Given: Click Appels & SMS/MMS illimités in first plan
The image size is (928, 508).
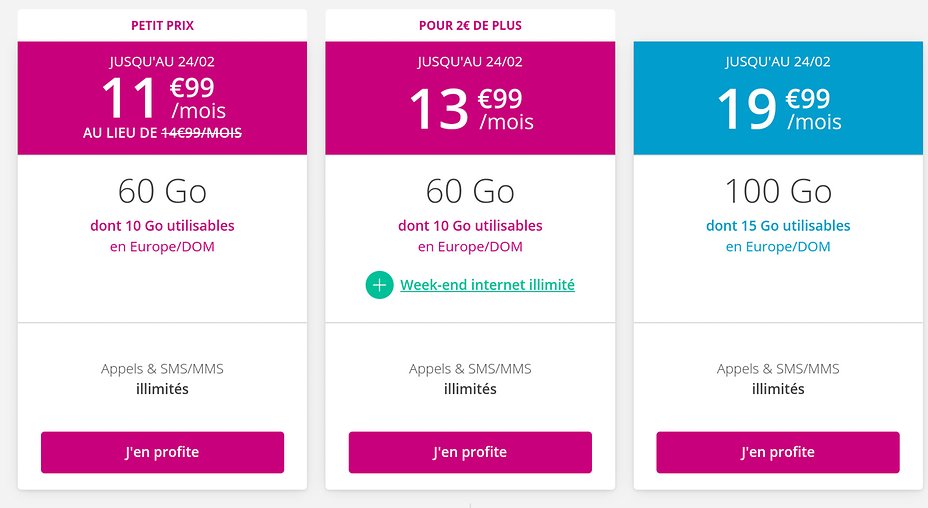Looking at the screenshot, I should tap(162, 379).
